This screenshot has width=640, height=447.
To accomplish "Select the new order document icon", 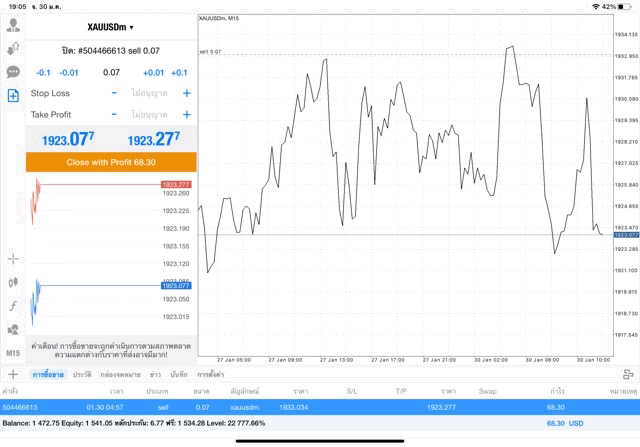I will [x=13, y=96].
